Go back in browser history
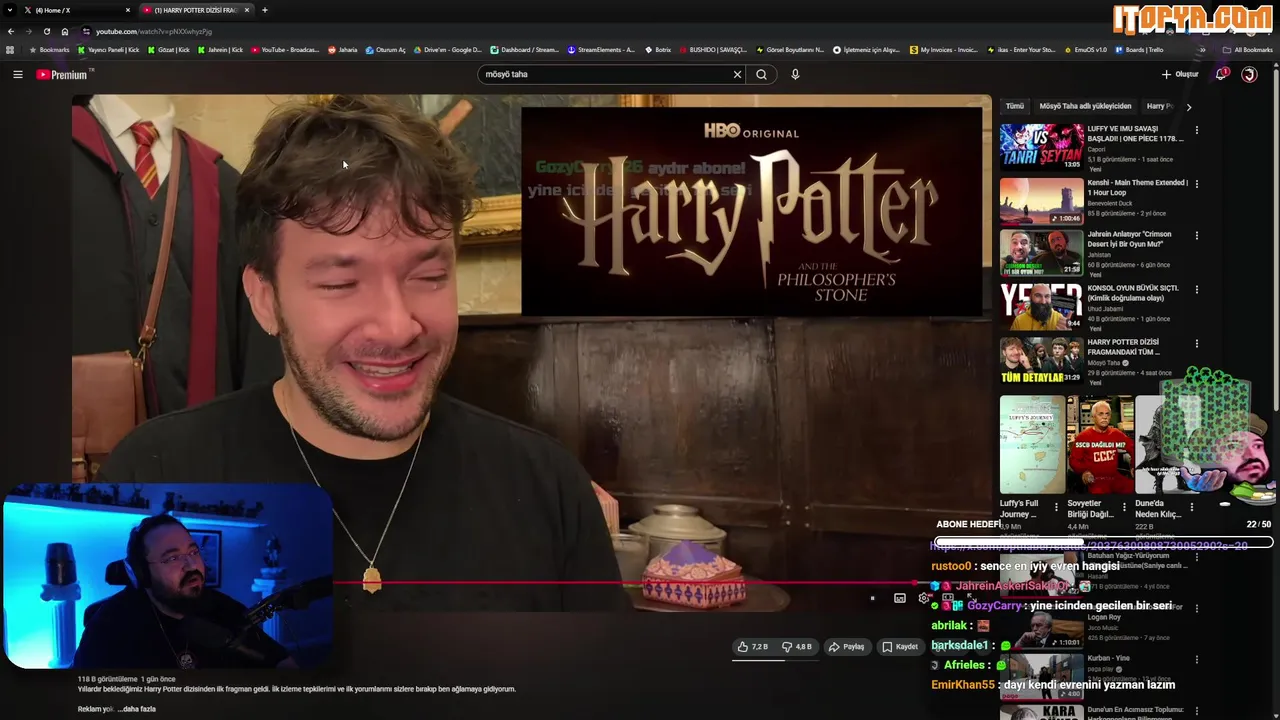The width and height of the screenshot is (1280, 720). (x=11, y=31)
